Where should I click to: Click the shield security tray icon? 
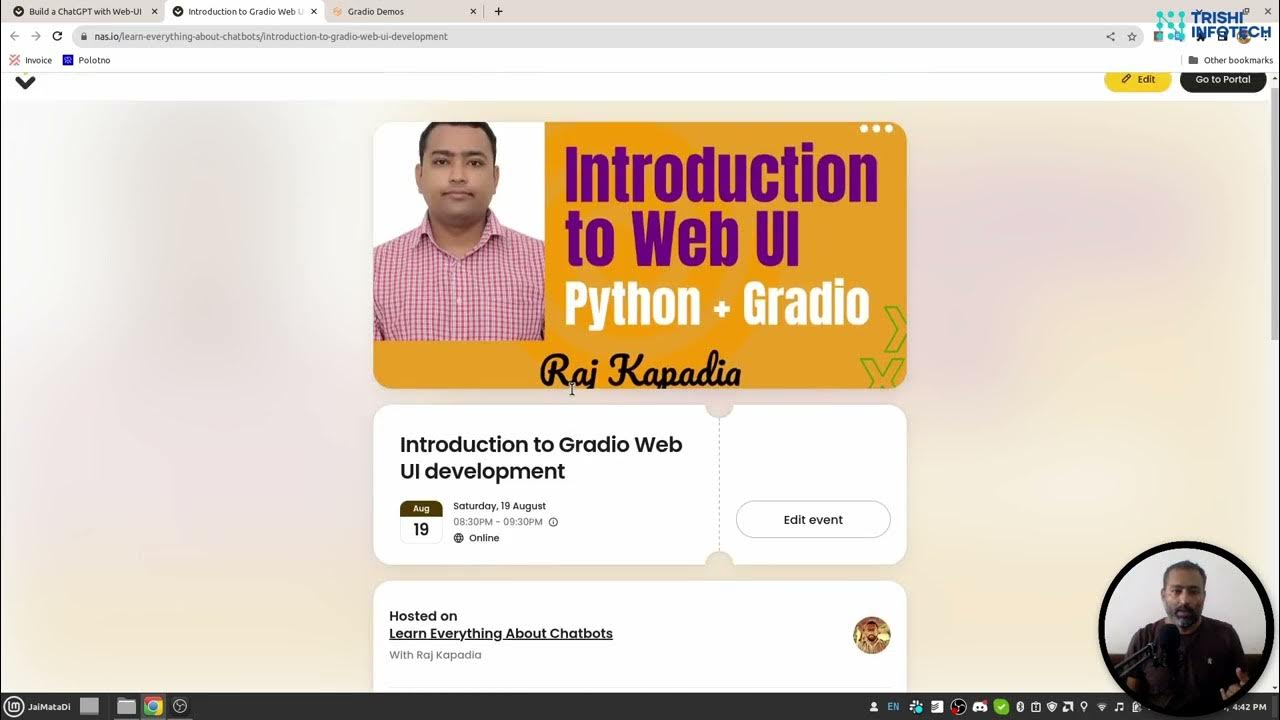1052,707
